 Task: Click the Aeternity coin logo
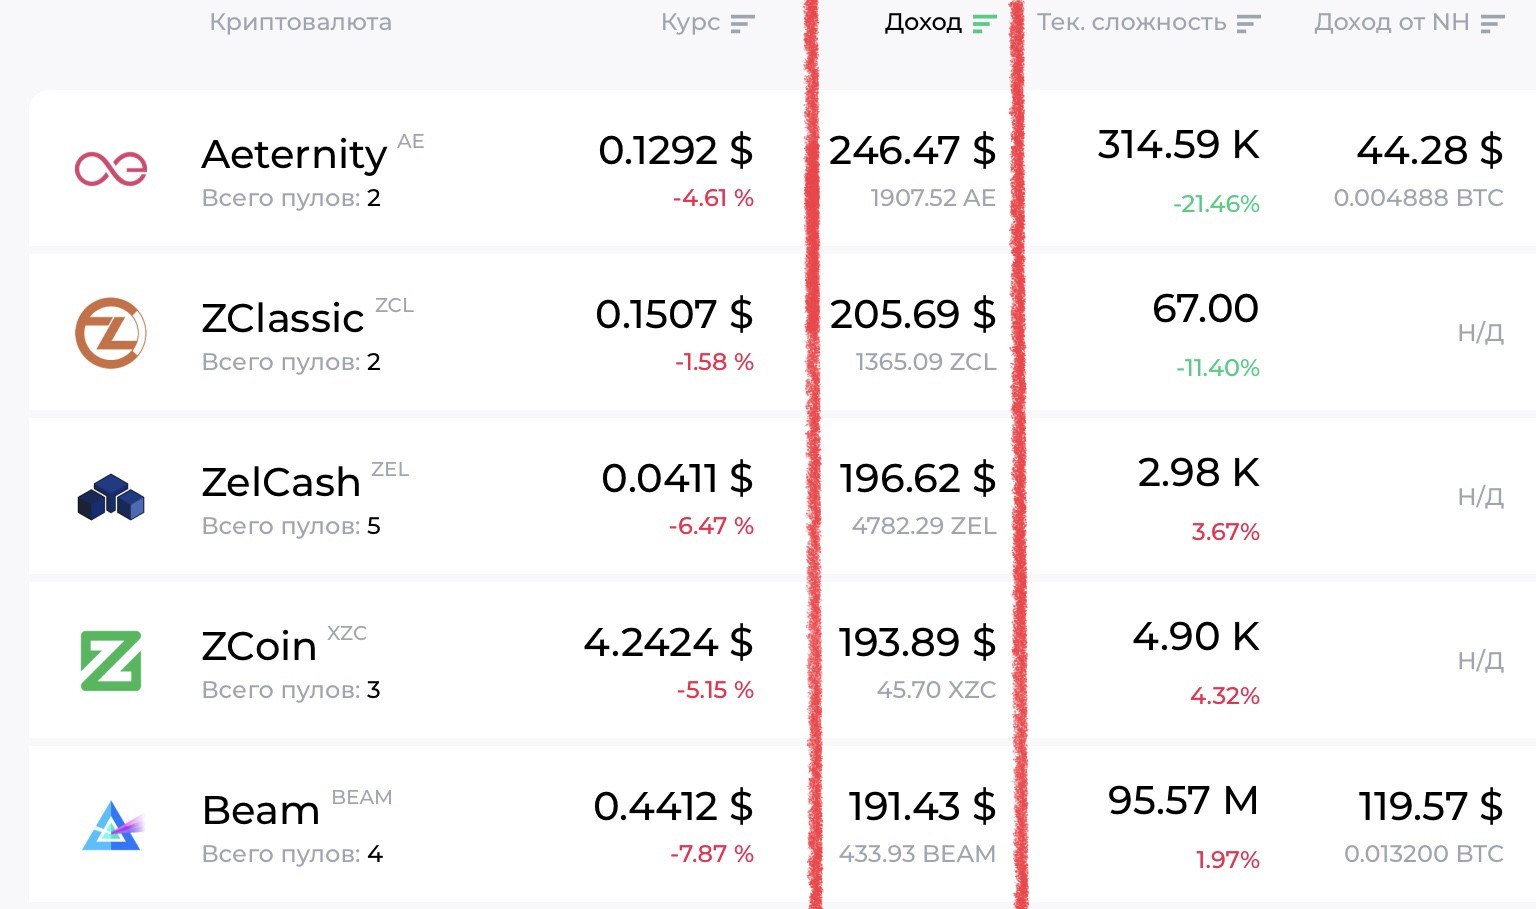point(111,168)
